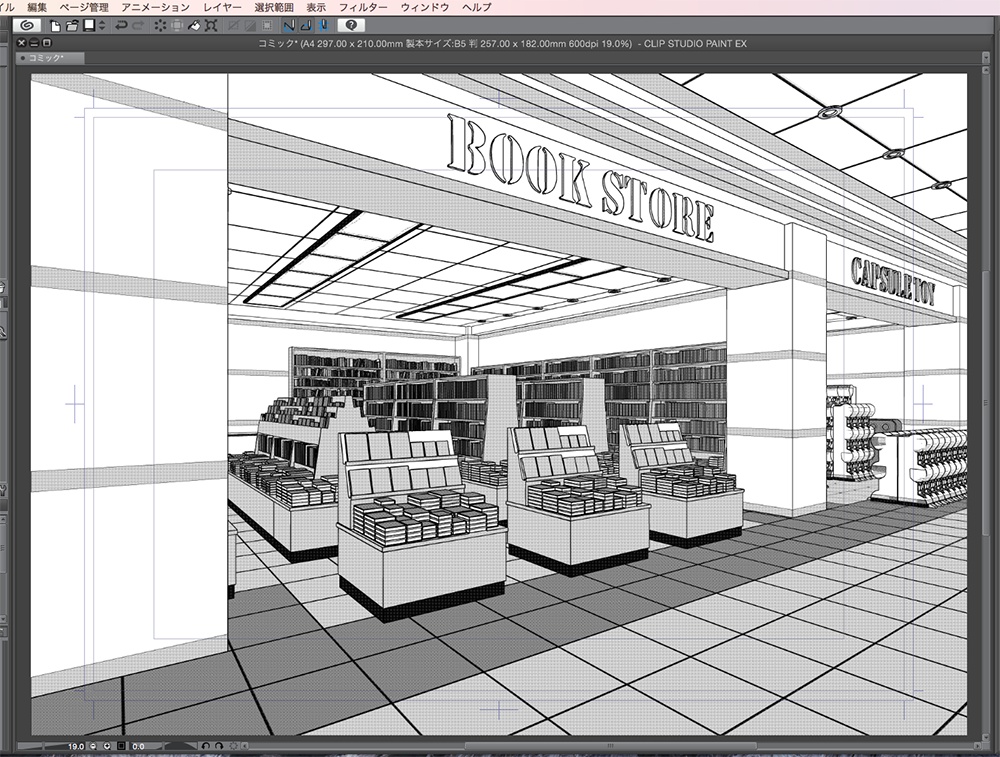
Task: Open the ページ管理 menu
Action: click(84, 7)
